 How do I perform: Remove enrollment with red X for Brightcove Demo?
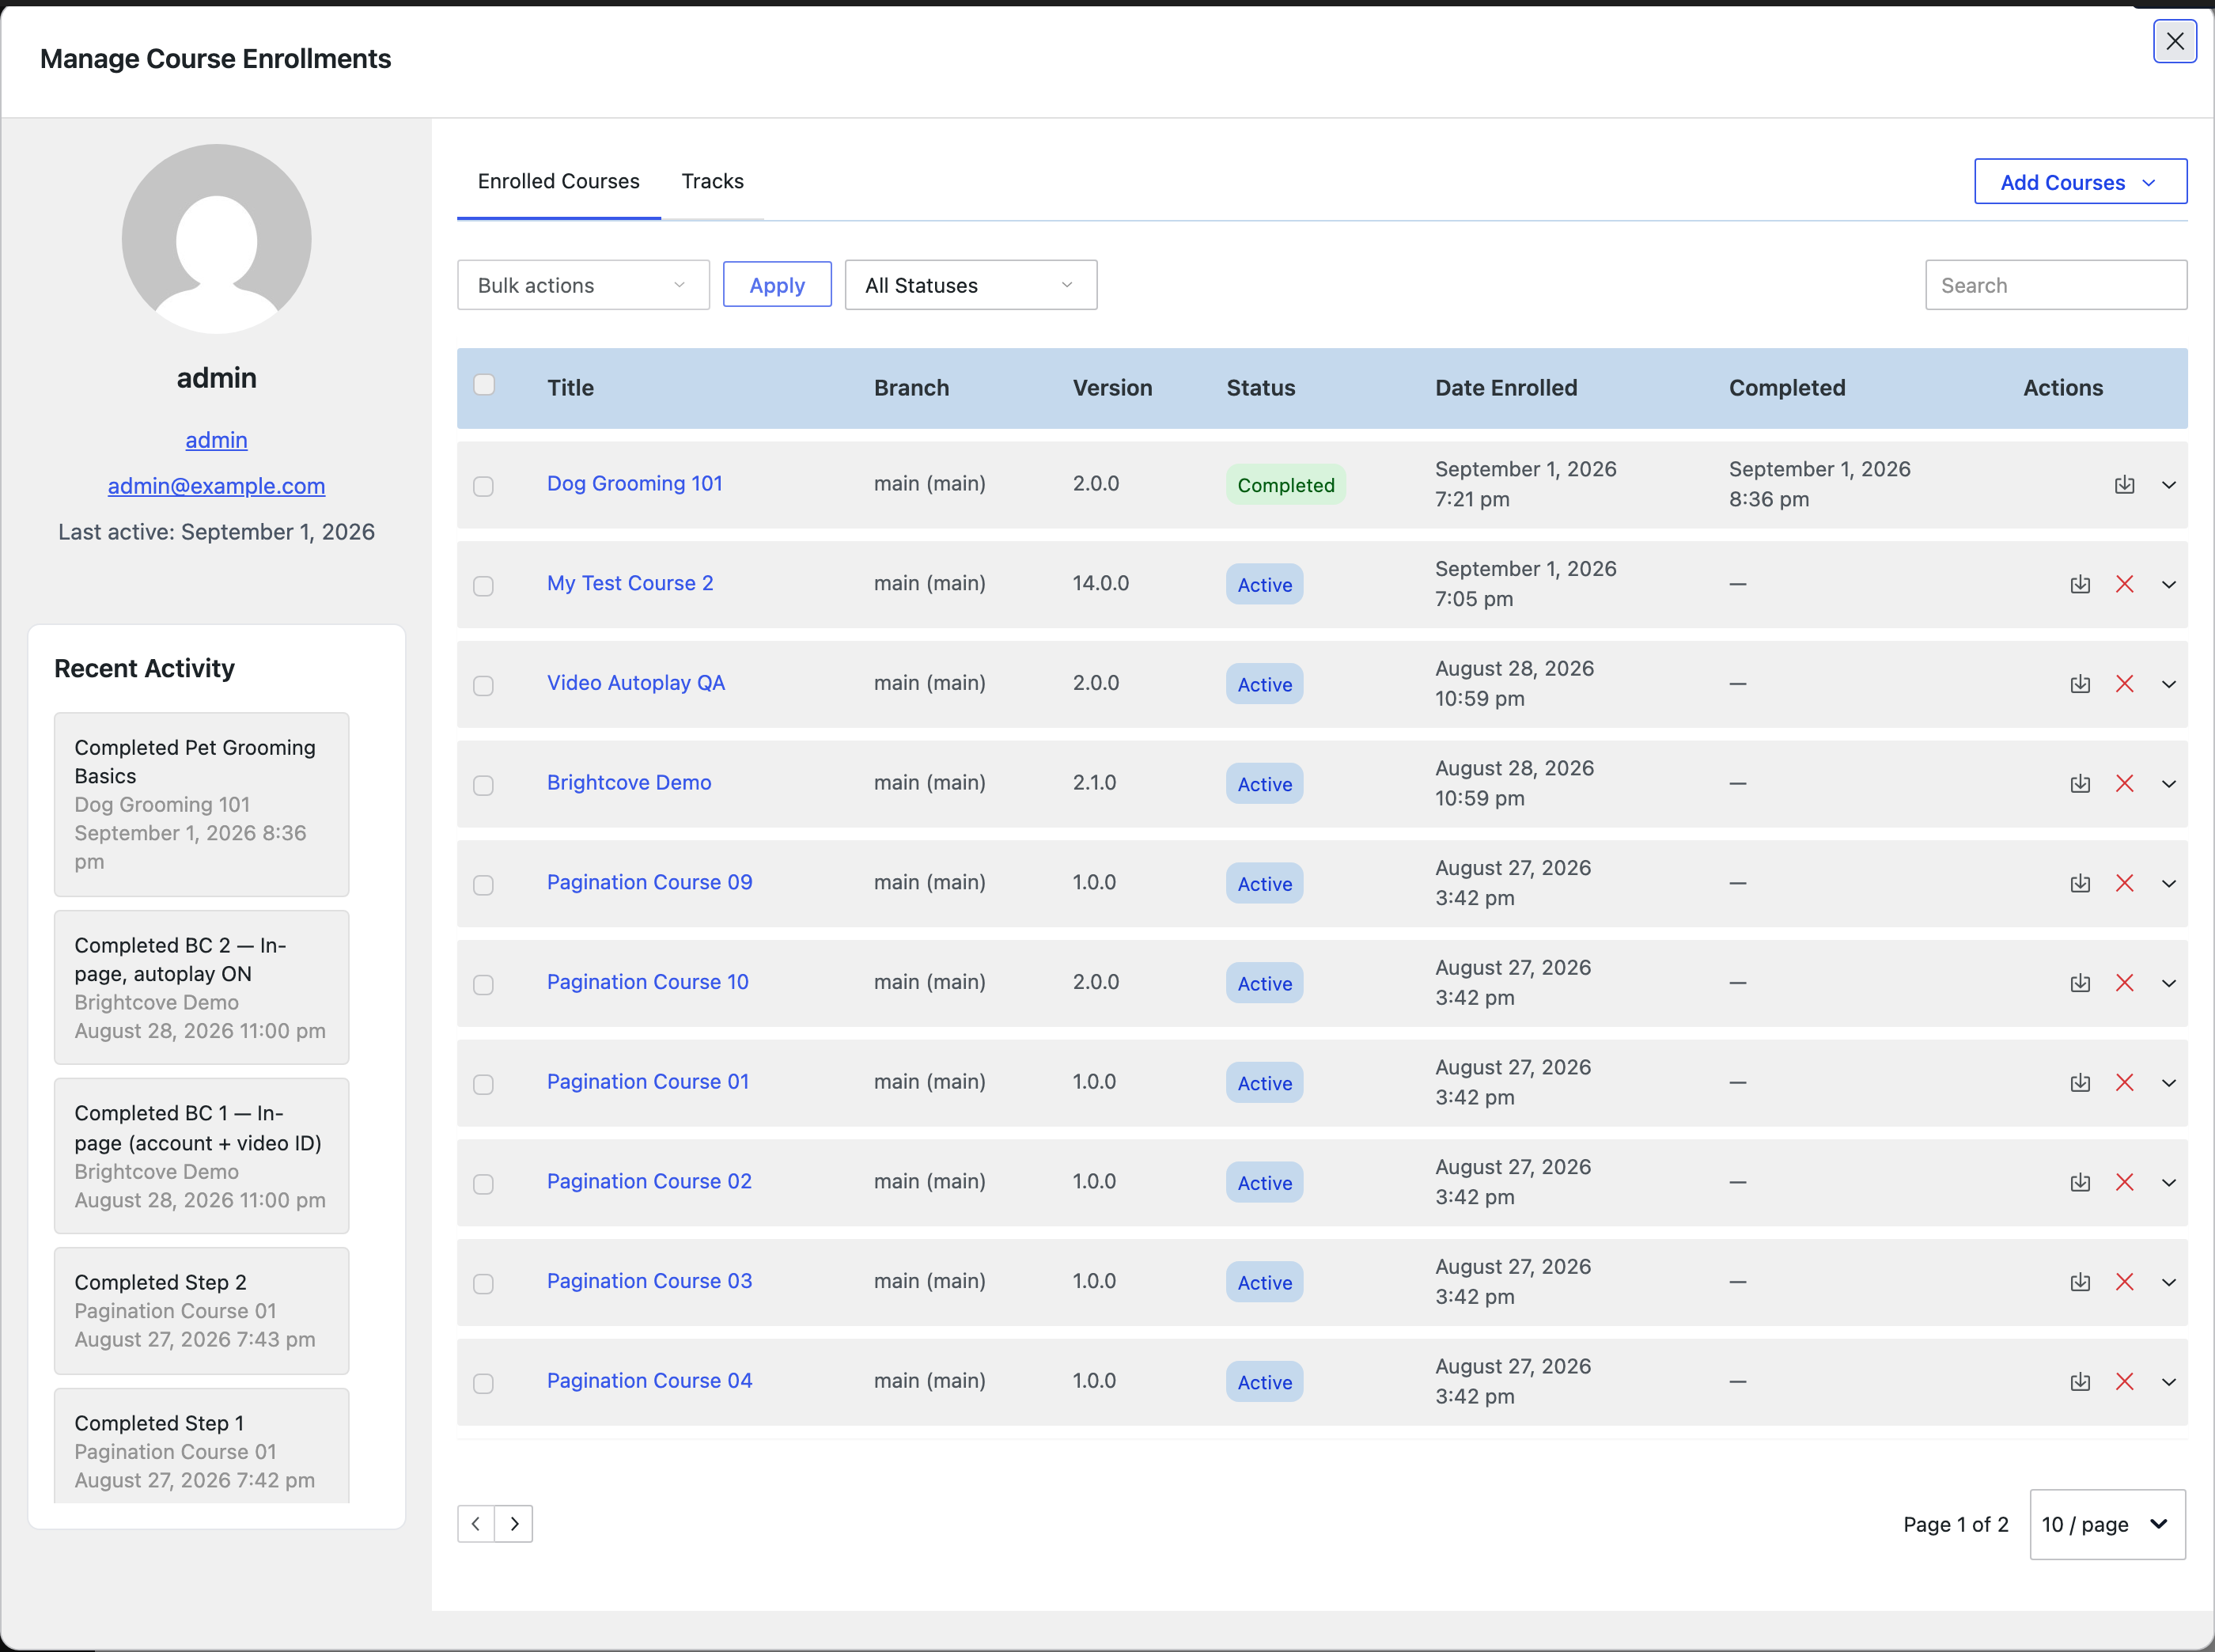(x=2124, y=784)
